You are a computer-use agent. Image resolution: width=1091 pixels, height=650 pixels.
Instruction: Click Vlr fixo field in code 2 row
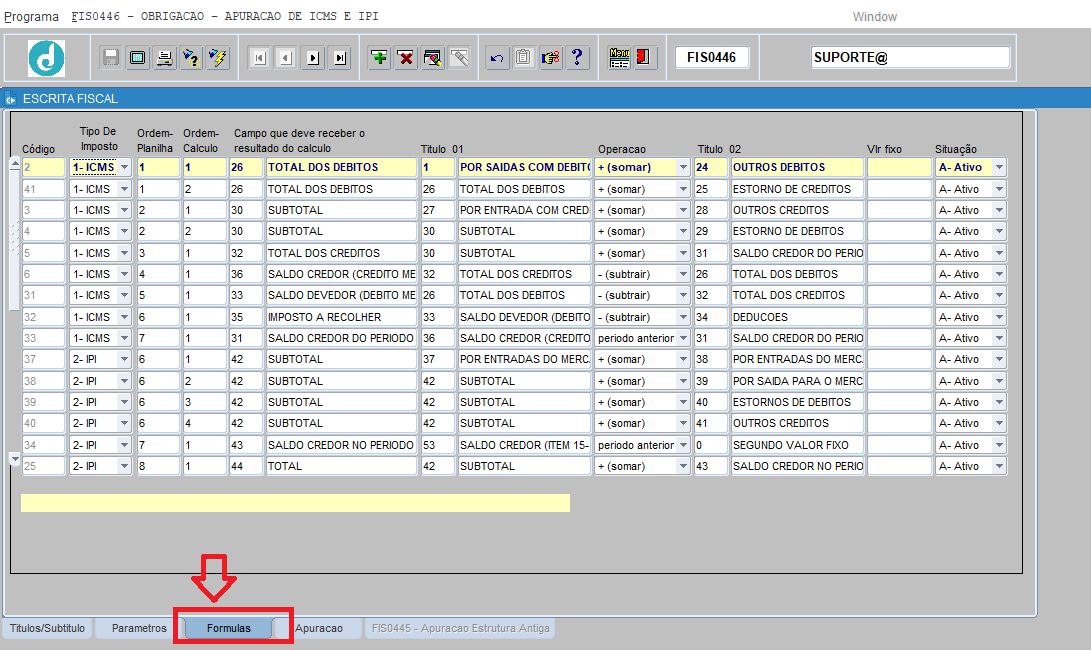(x=899, y=167)
